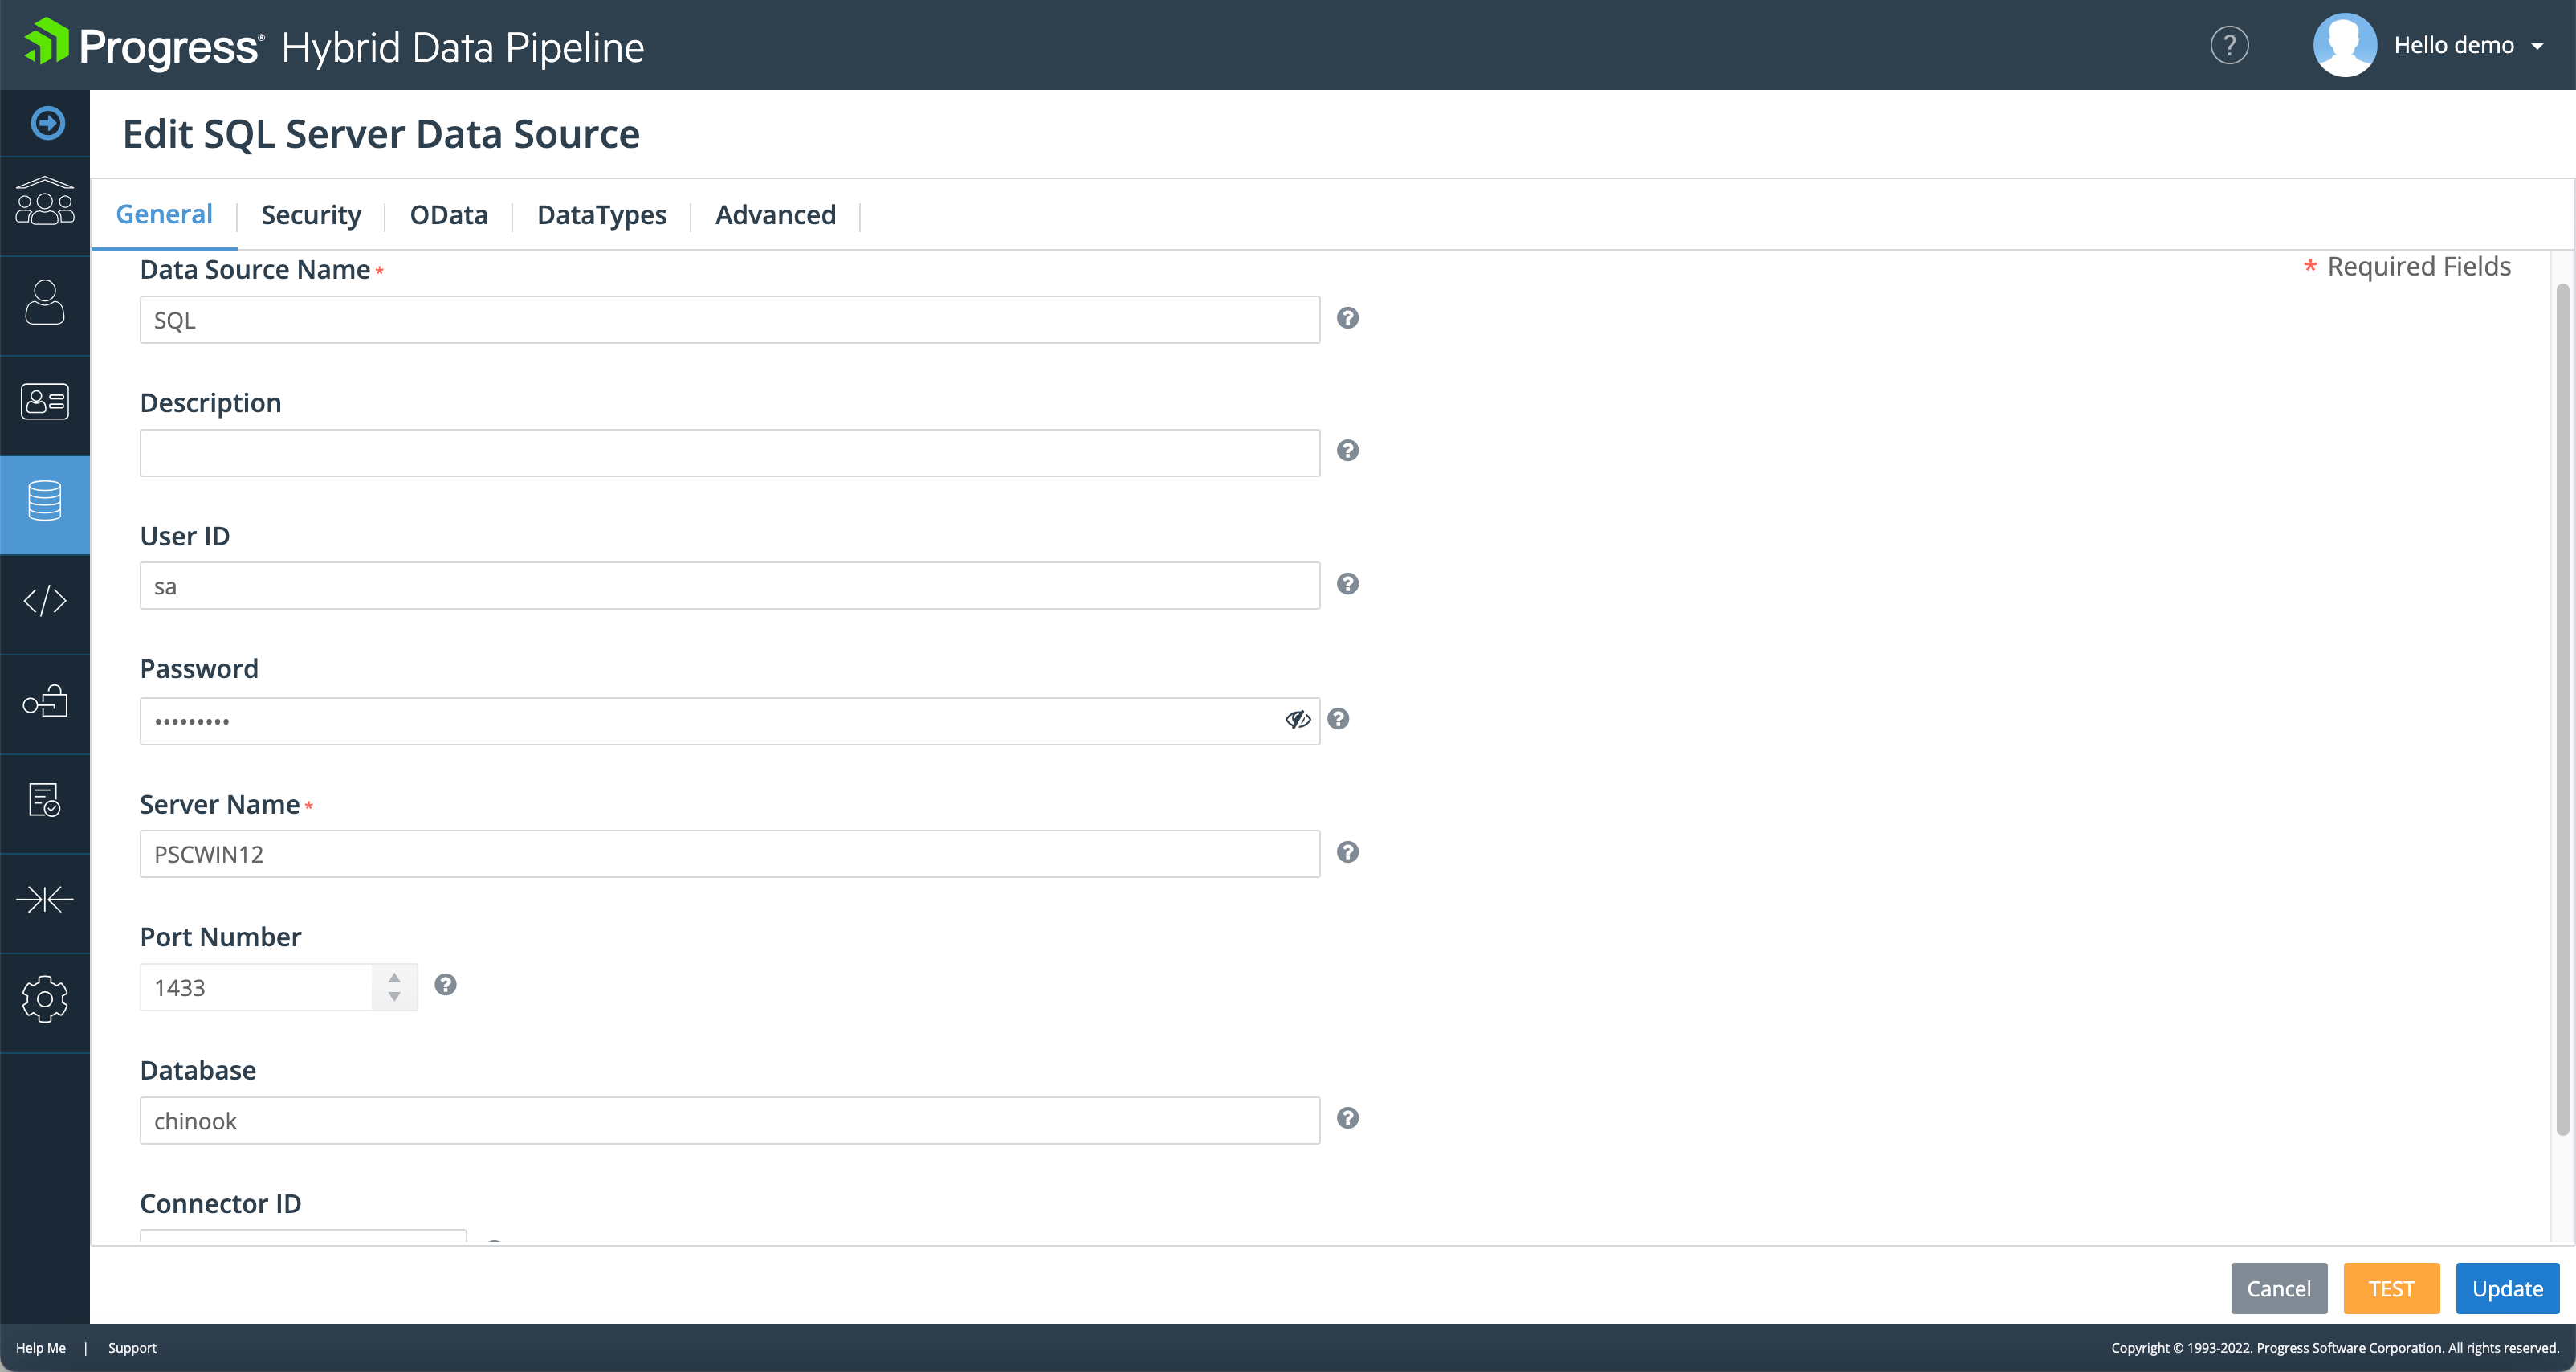The height and width of the screenshot is (1372, 2576).
Task: Click the Update button
Action: point(2507,1289)
